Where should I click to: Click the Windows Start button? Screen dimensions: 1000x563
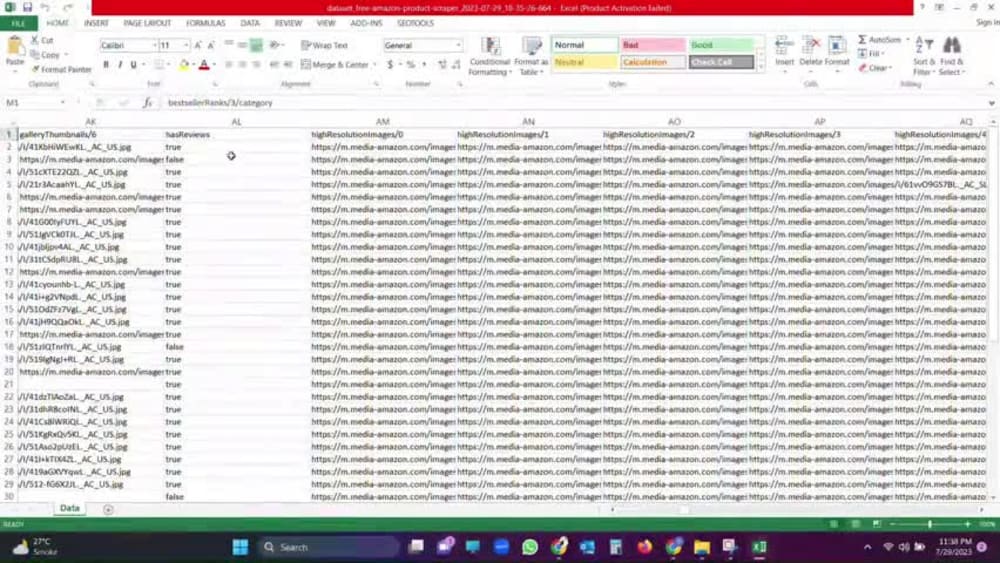click(x=240, y=547)
